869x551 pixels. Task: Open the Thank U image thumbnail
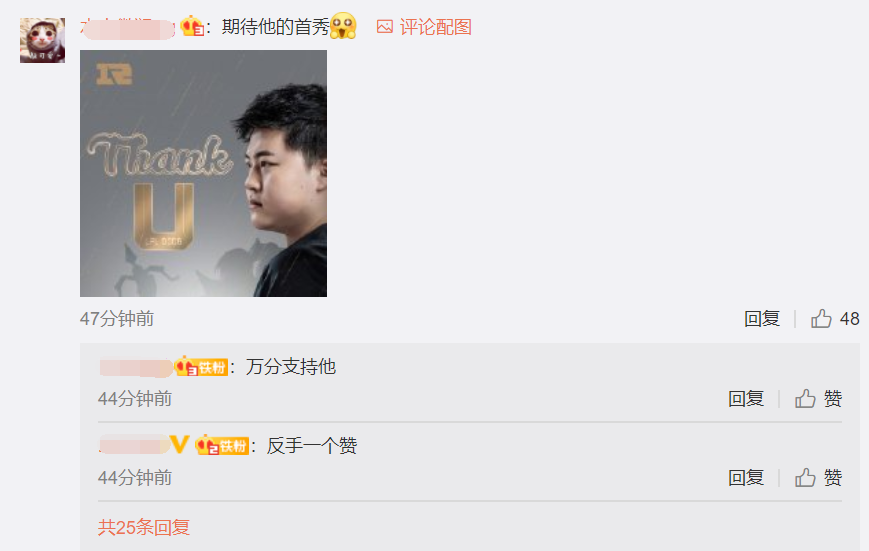click(203, 173)
